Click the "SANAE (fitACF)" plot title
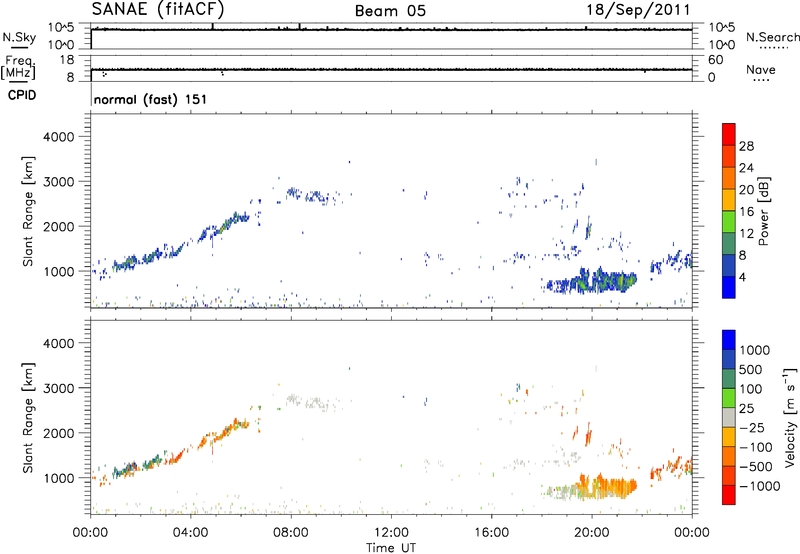The image size is (800, 554). [x=158, y=9]
